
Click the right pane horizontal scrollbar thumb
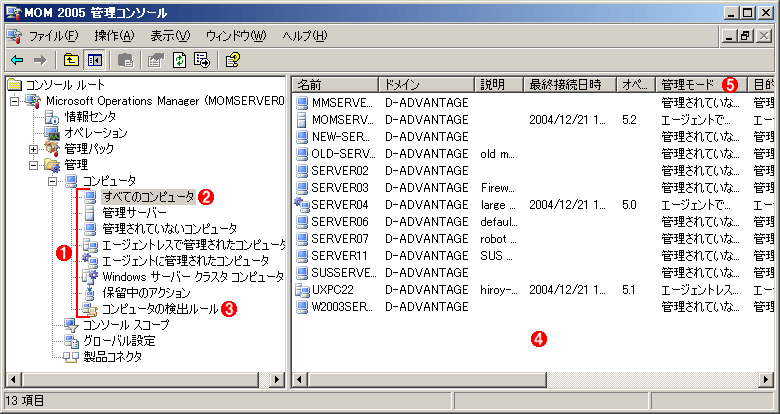[x=426, y=380]
